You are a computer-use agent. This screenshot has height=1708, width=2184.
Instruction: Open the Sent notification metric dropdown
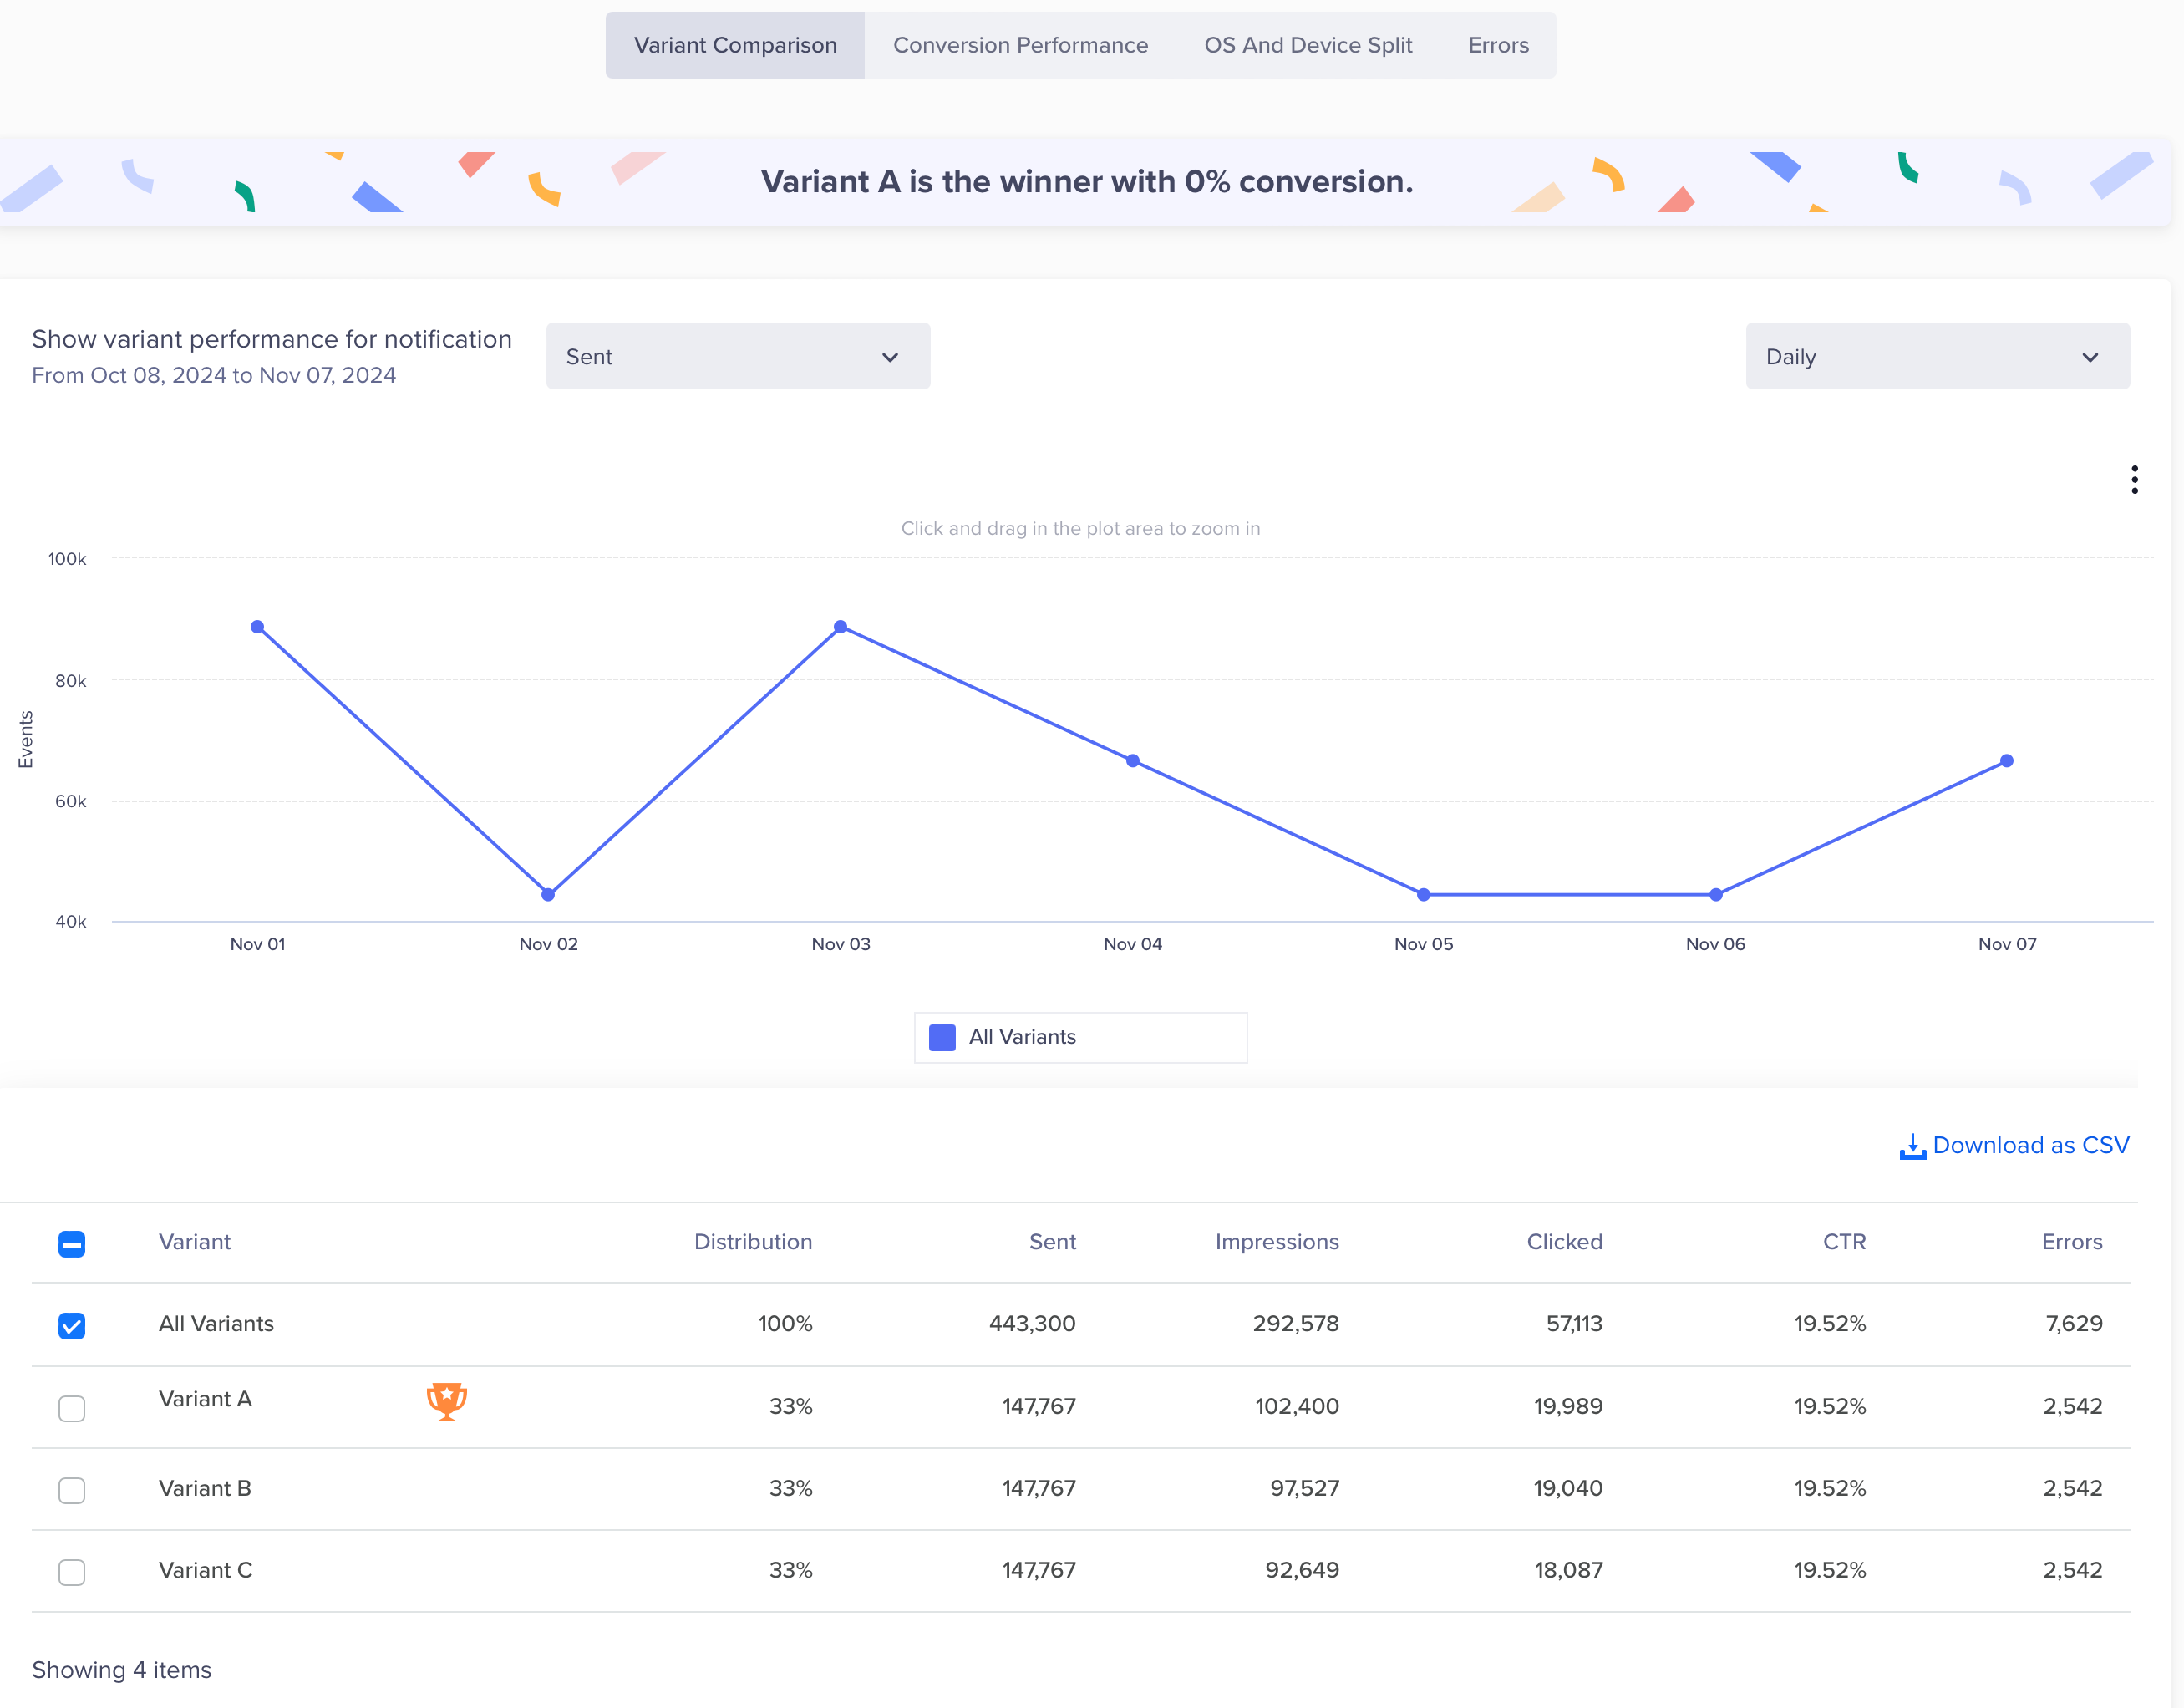point(737,357)
